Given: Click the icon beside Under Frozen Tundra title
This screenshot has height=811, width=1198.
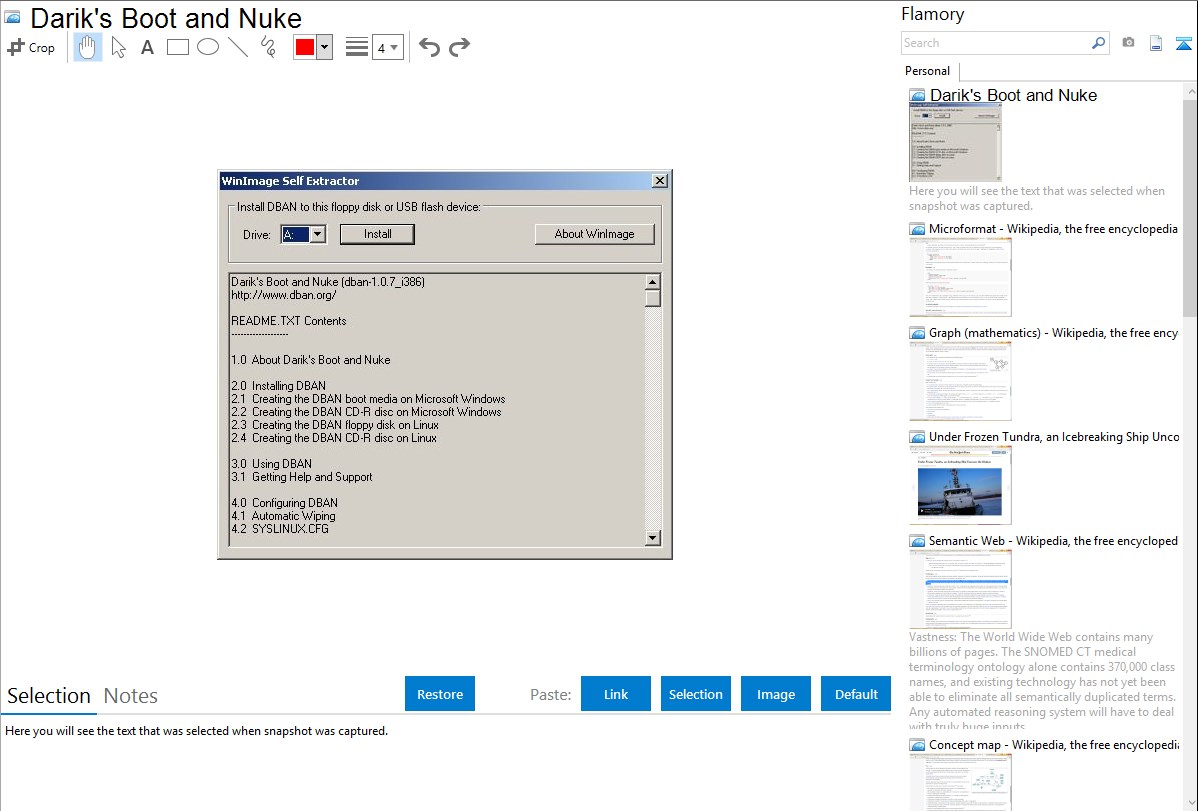Looking at the screenshot, I should [917, 437].
